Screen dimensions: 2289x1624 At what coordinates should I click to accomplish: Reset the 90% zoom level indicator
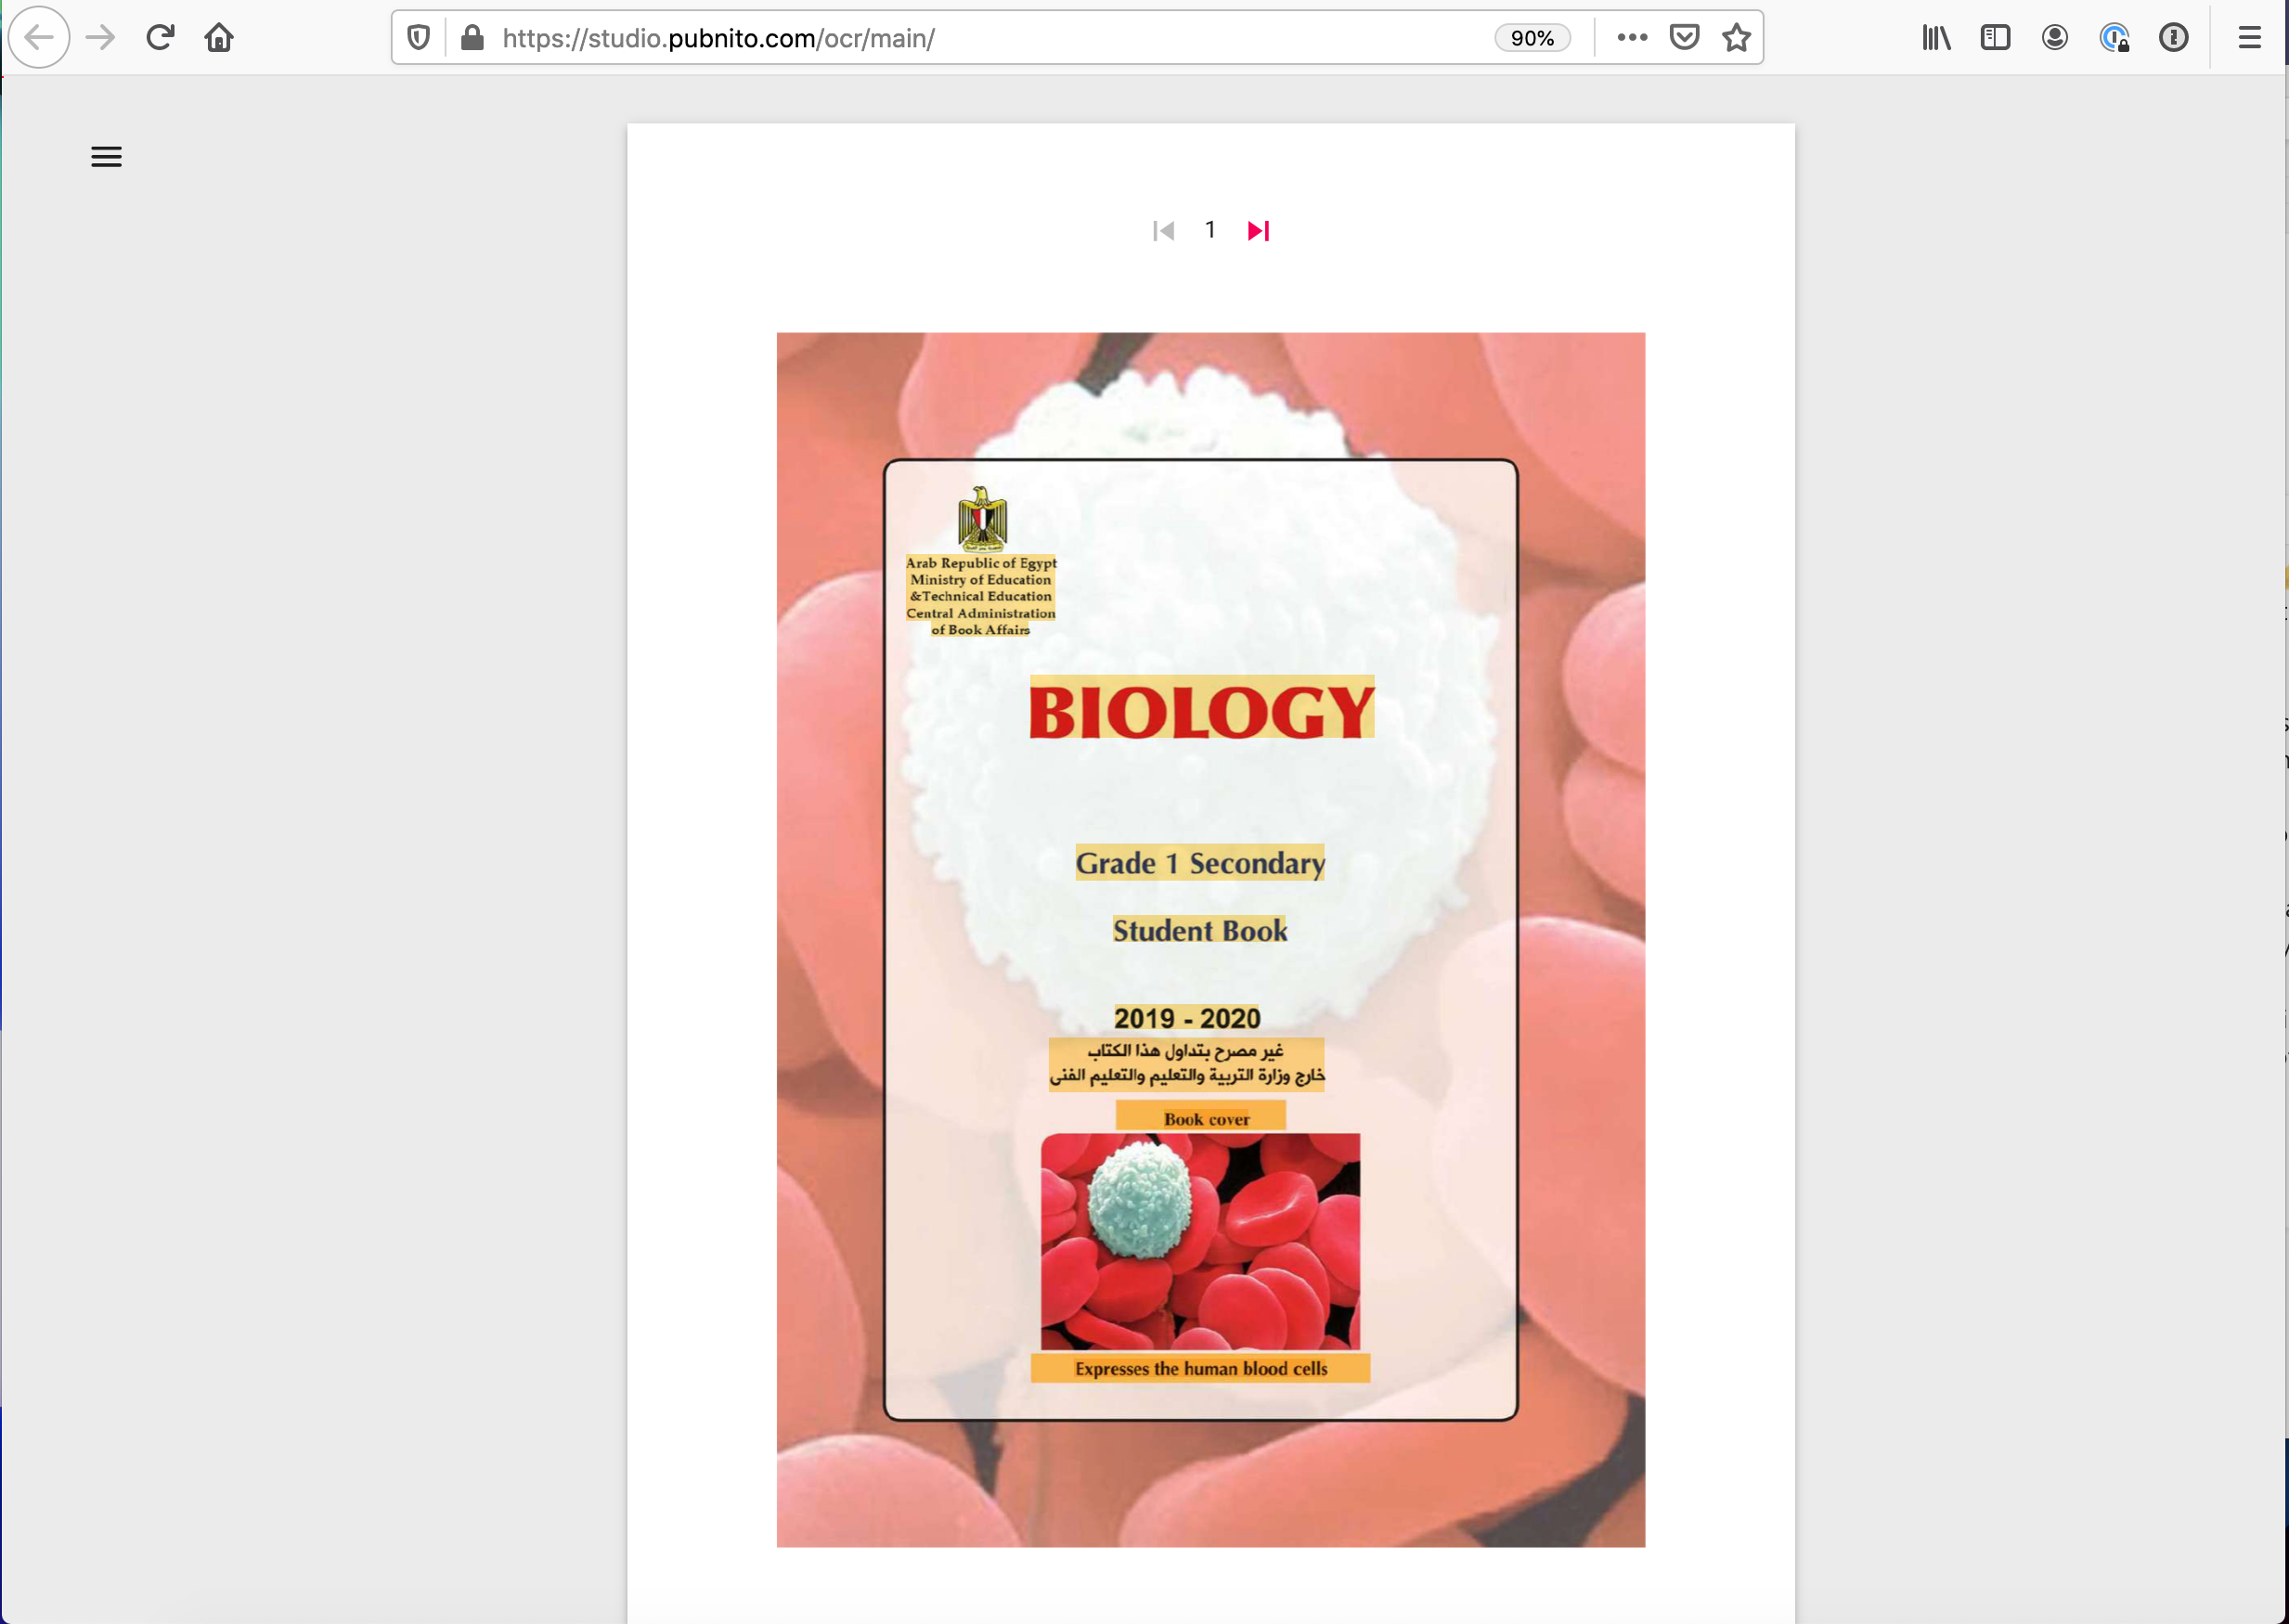[x=1532, y=38]
